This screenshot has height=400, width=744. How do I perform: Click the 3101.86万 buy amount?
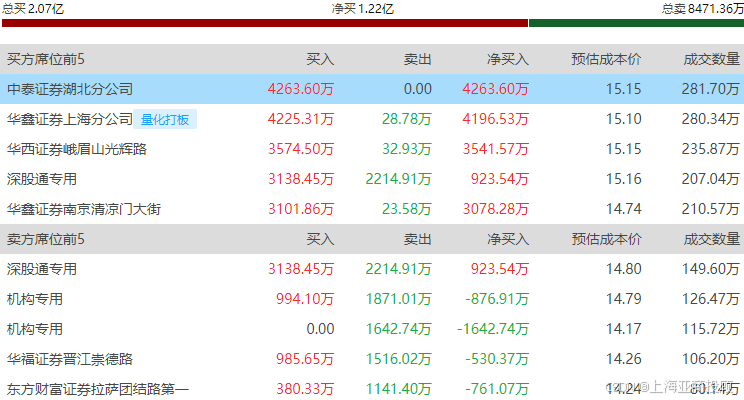301,209
